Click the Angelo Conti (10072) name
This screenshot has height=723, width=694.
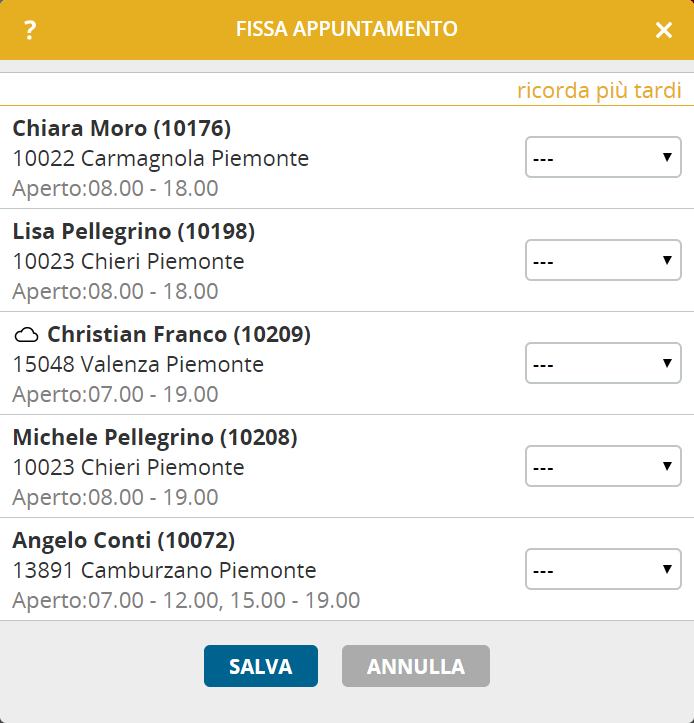tap(124, 540)
